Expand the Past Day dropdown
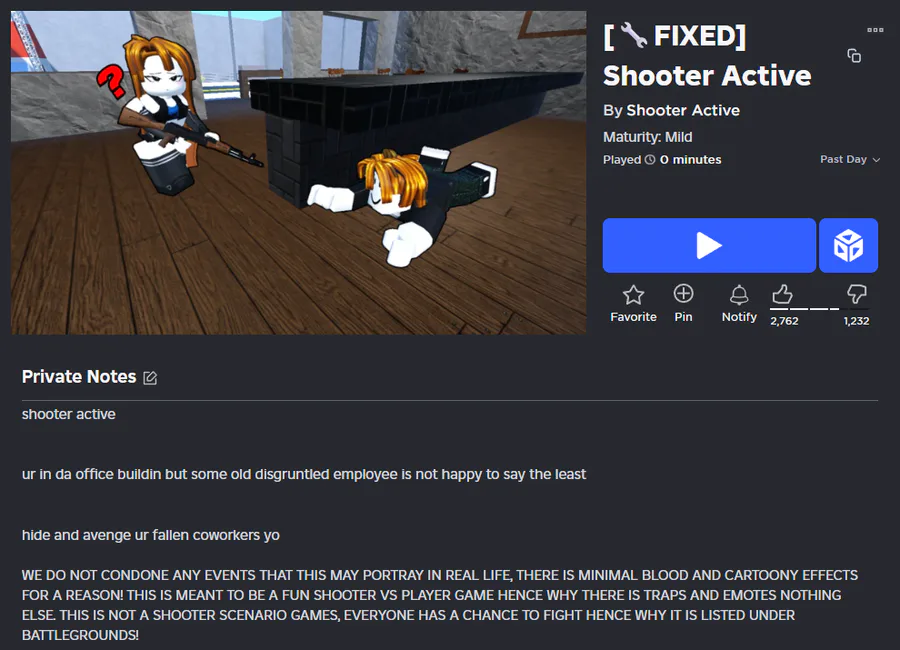Screen dimensions: 900x650 click(x=849, y=159)
